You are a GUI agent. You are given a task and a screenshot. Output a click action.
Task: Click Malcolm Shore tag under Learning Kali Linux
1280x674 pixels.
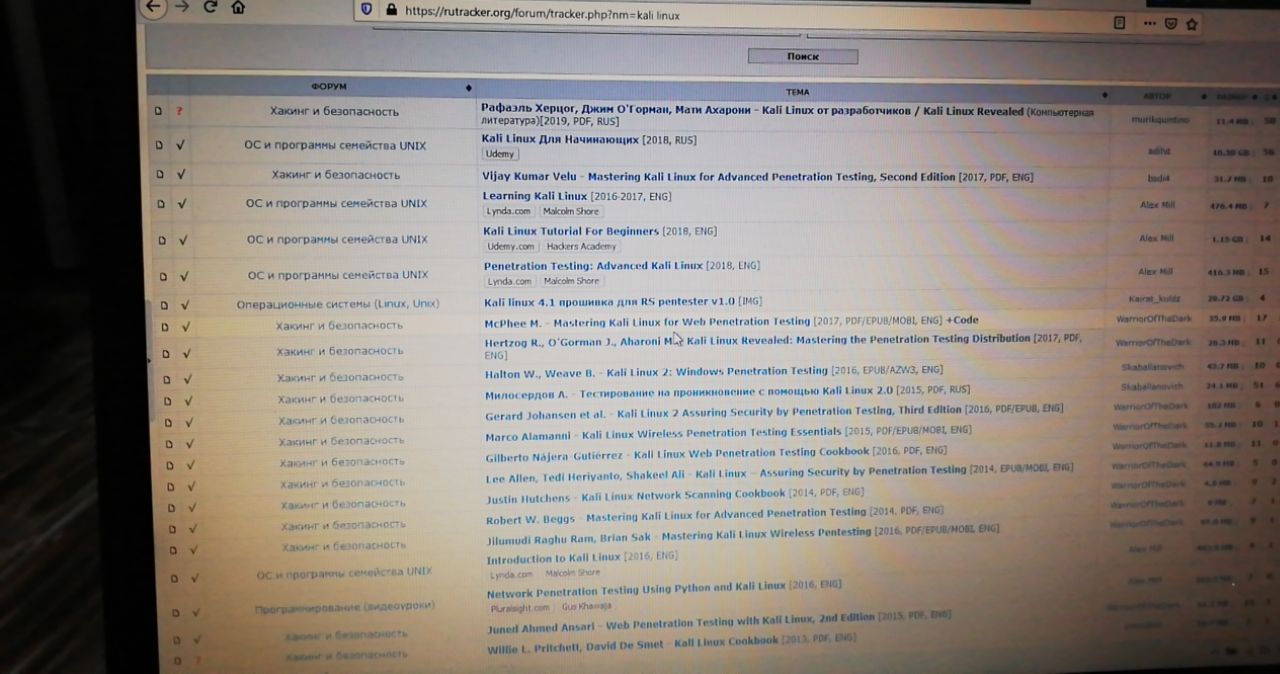[571, 211]
